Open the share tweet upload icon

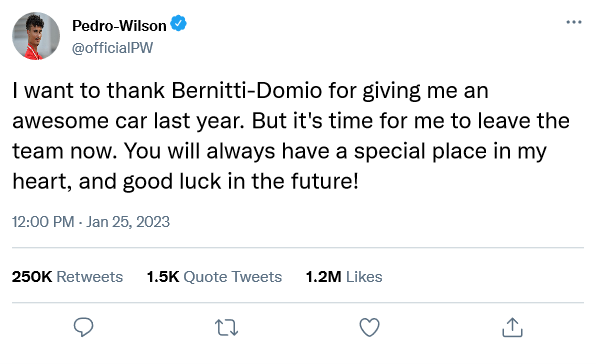(512, 327)
